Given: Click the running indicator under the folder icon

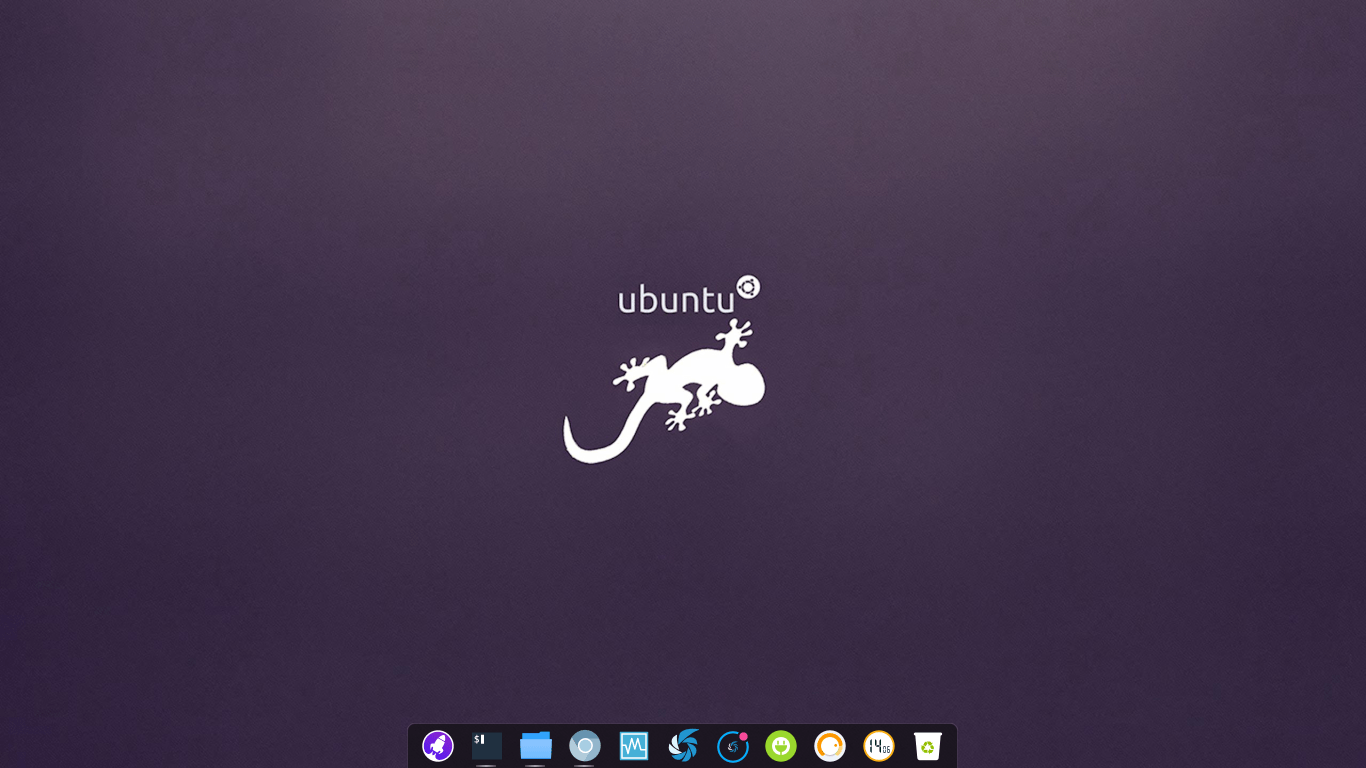Looking at the screenshot, I should tap(535, 764).
